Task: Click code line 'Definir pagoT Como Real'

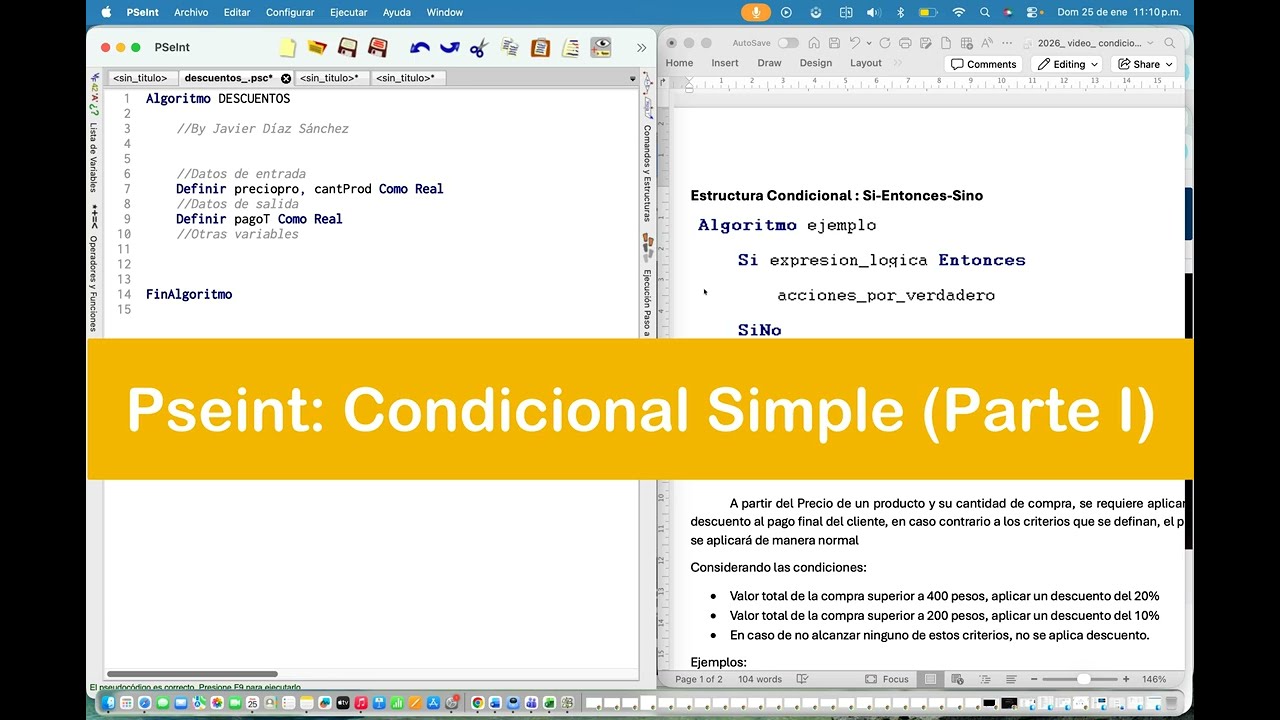Action: (259, 219)
